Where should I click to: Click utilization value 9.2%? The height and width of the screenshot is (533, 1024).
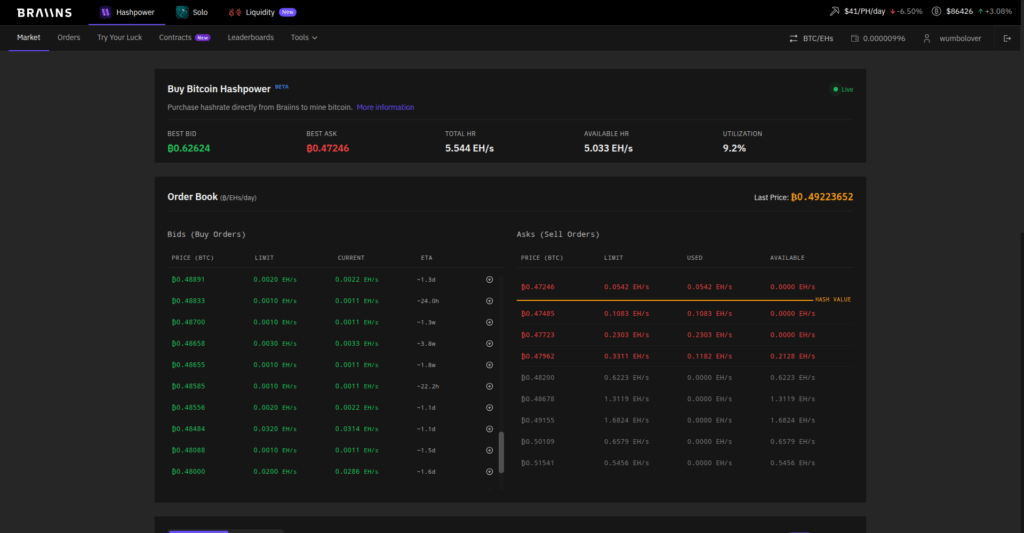[734, 148]
